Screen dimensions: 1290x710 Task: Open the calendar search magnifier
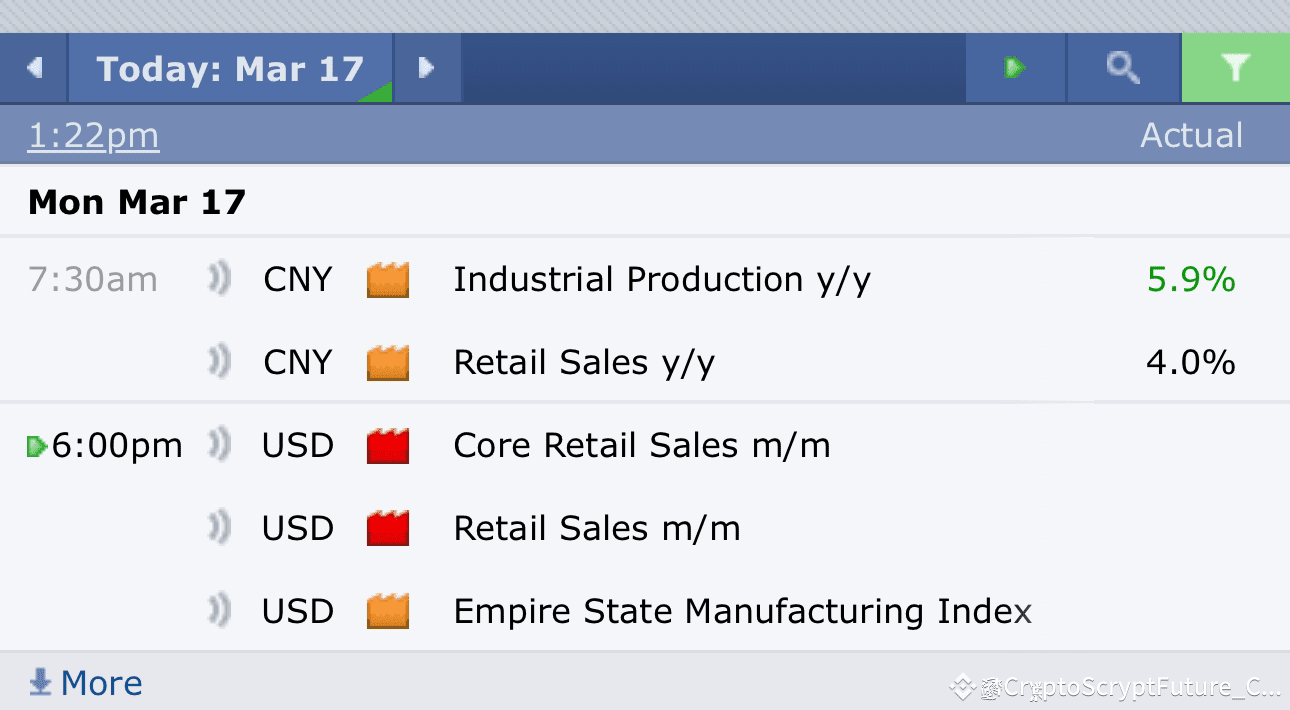click(1124, 68)
